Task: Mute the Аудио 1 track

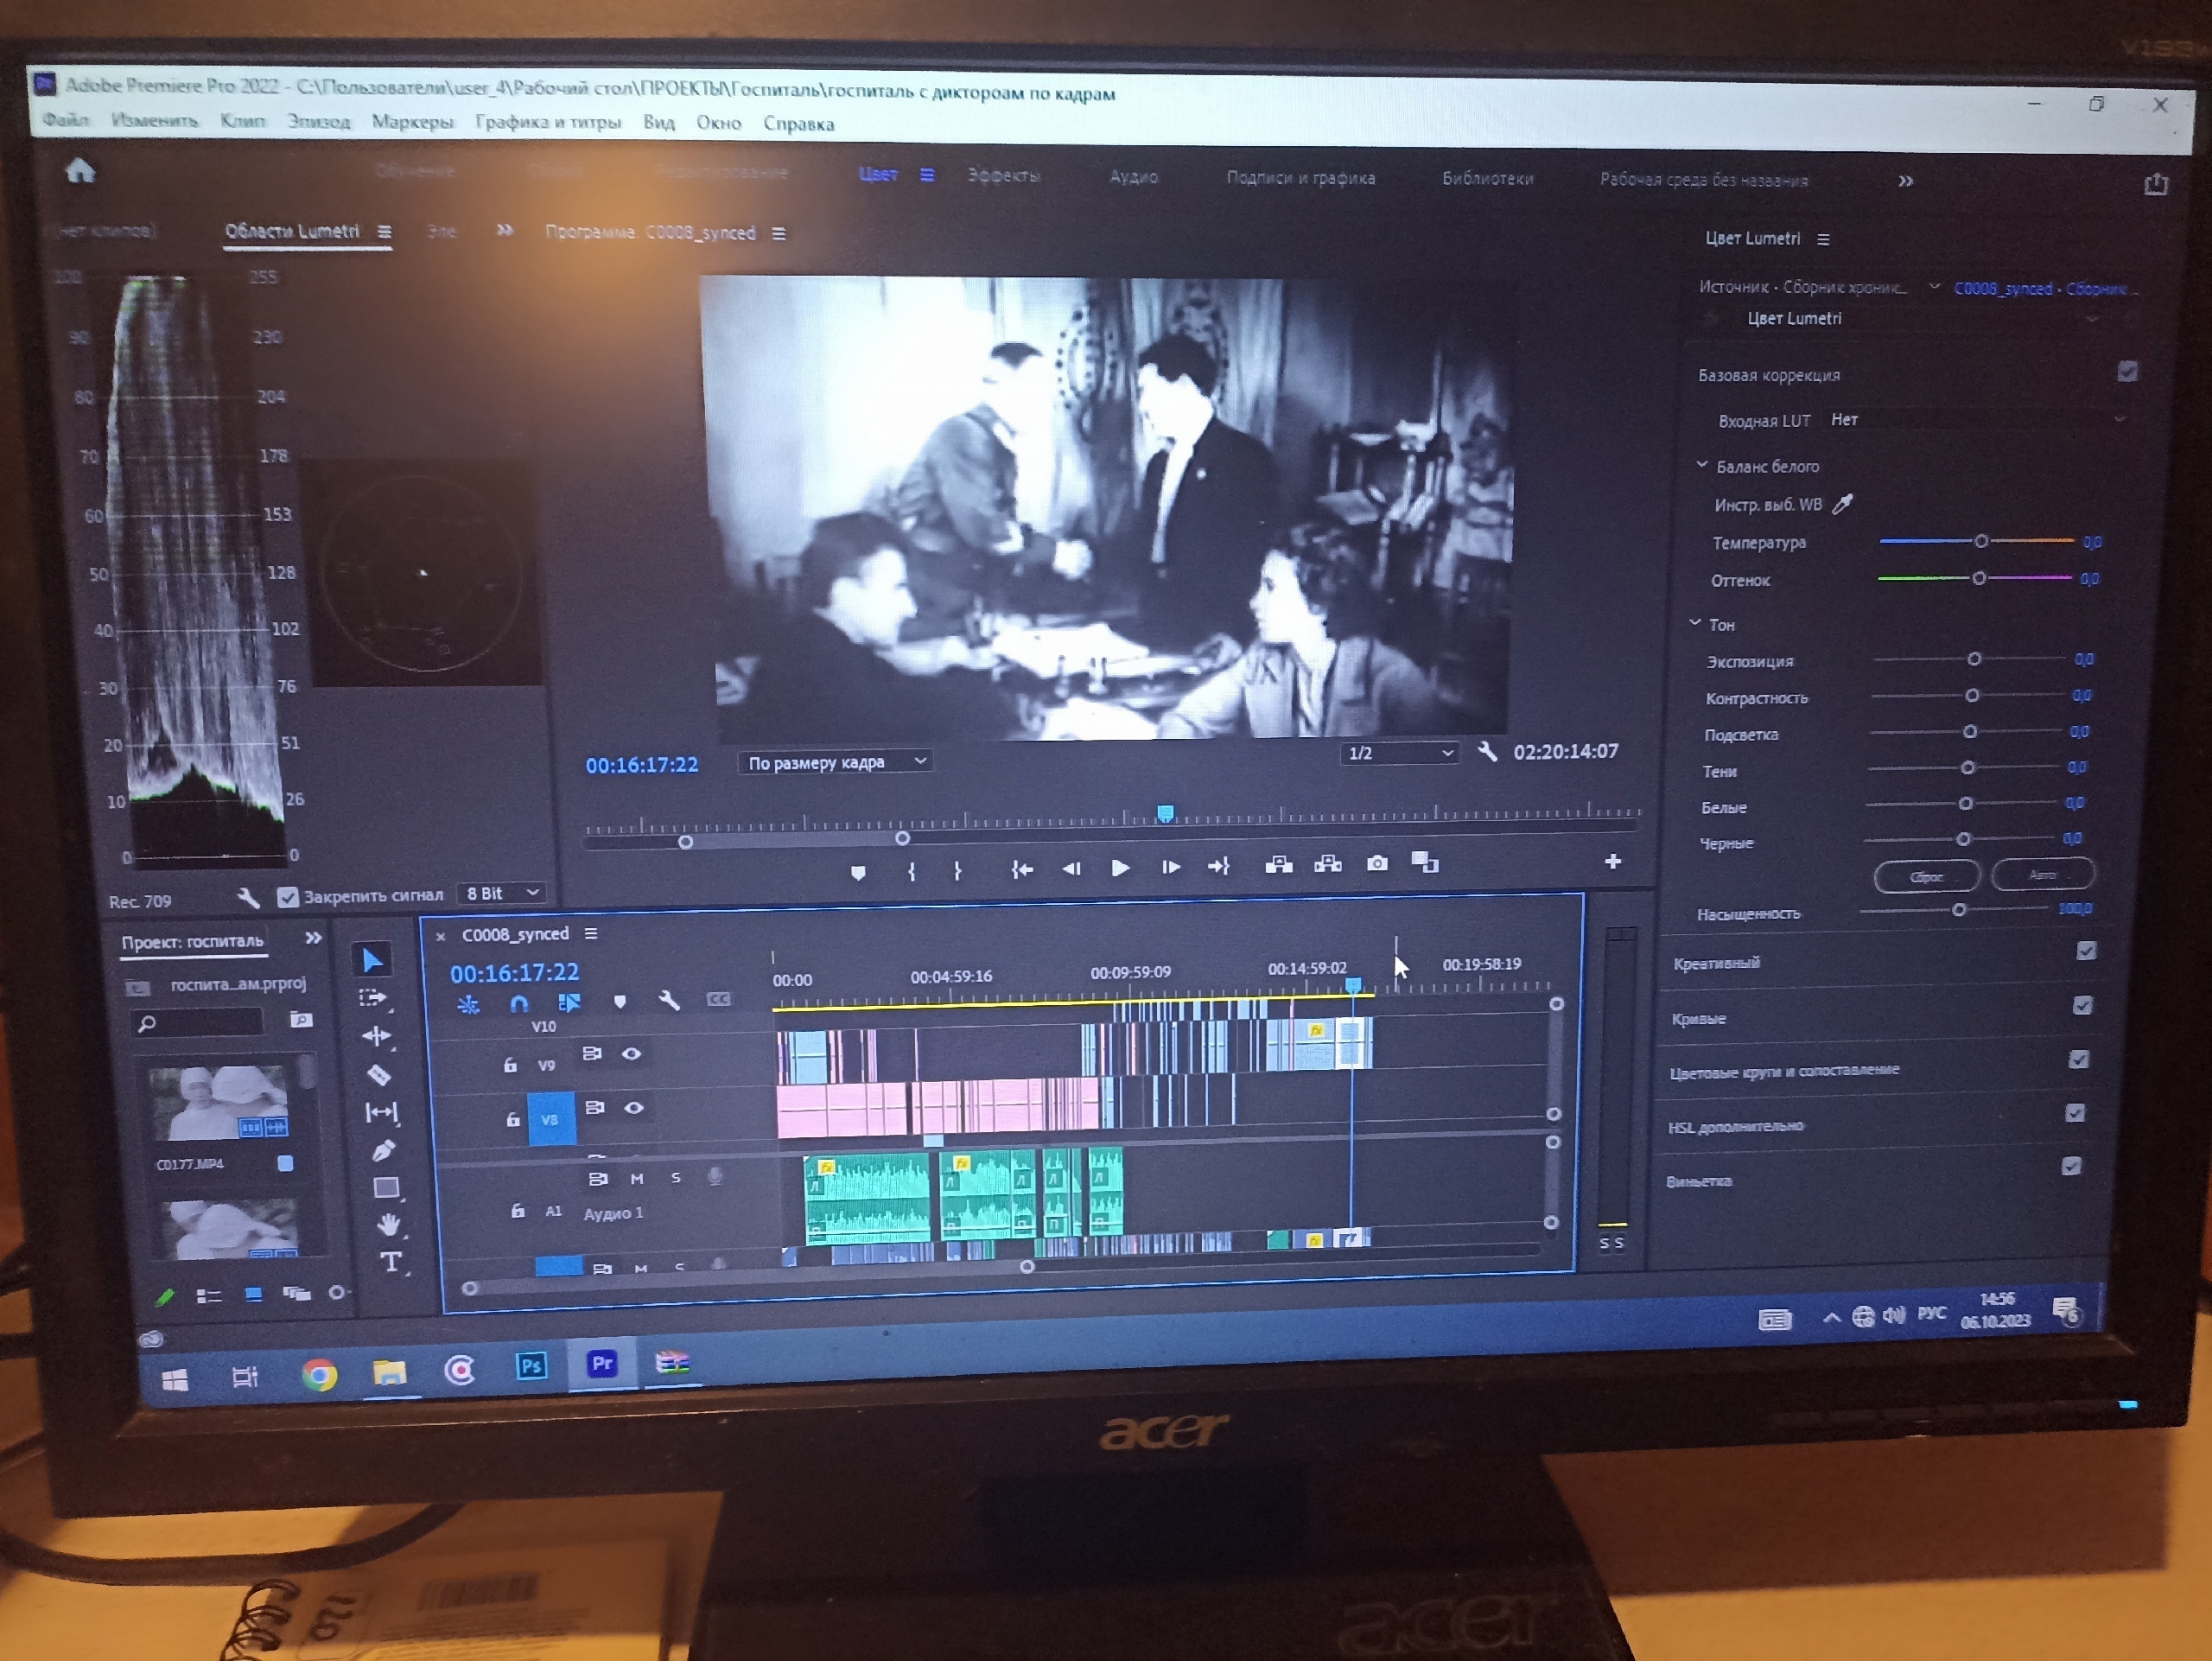Action: [637, 1178]
